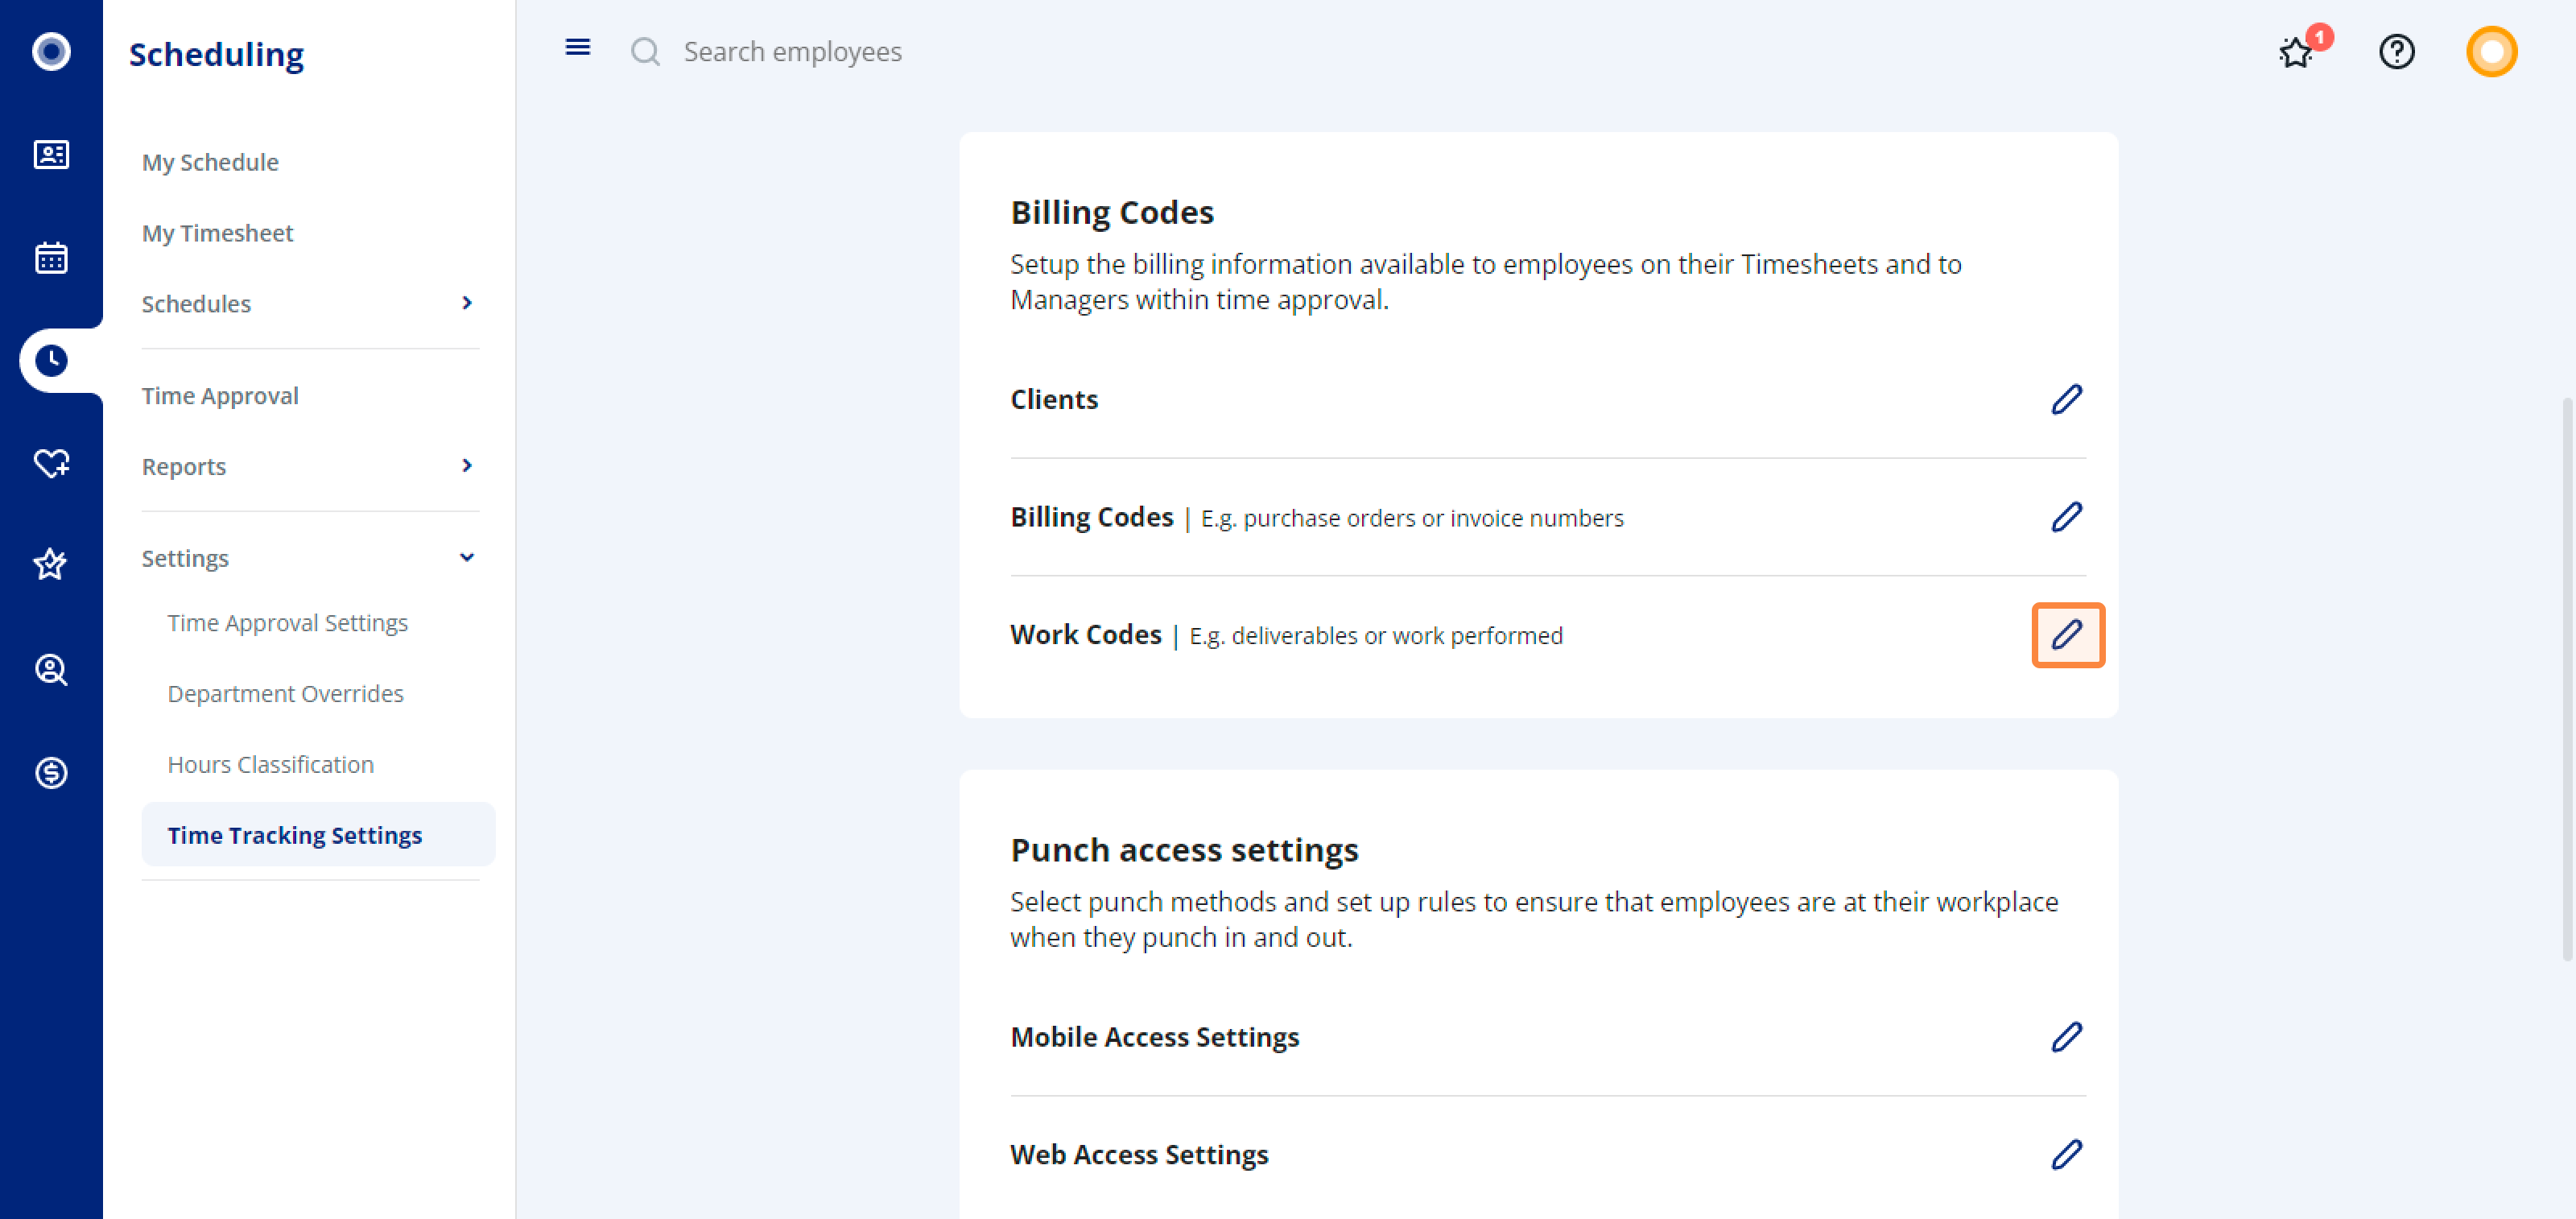
Task: Open the person search recruiting icon in the rail
Action: [51, 669]
